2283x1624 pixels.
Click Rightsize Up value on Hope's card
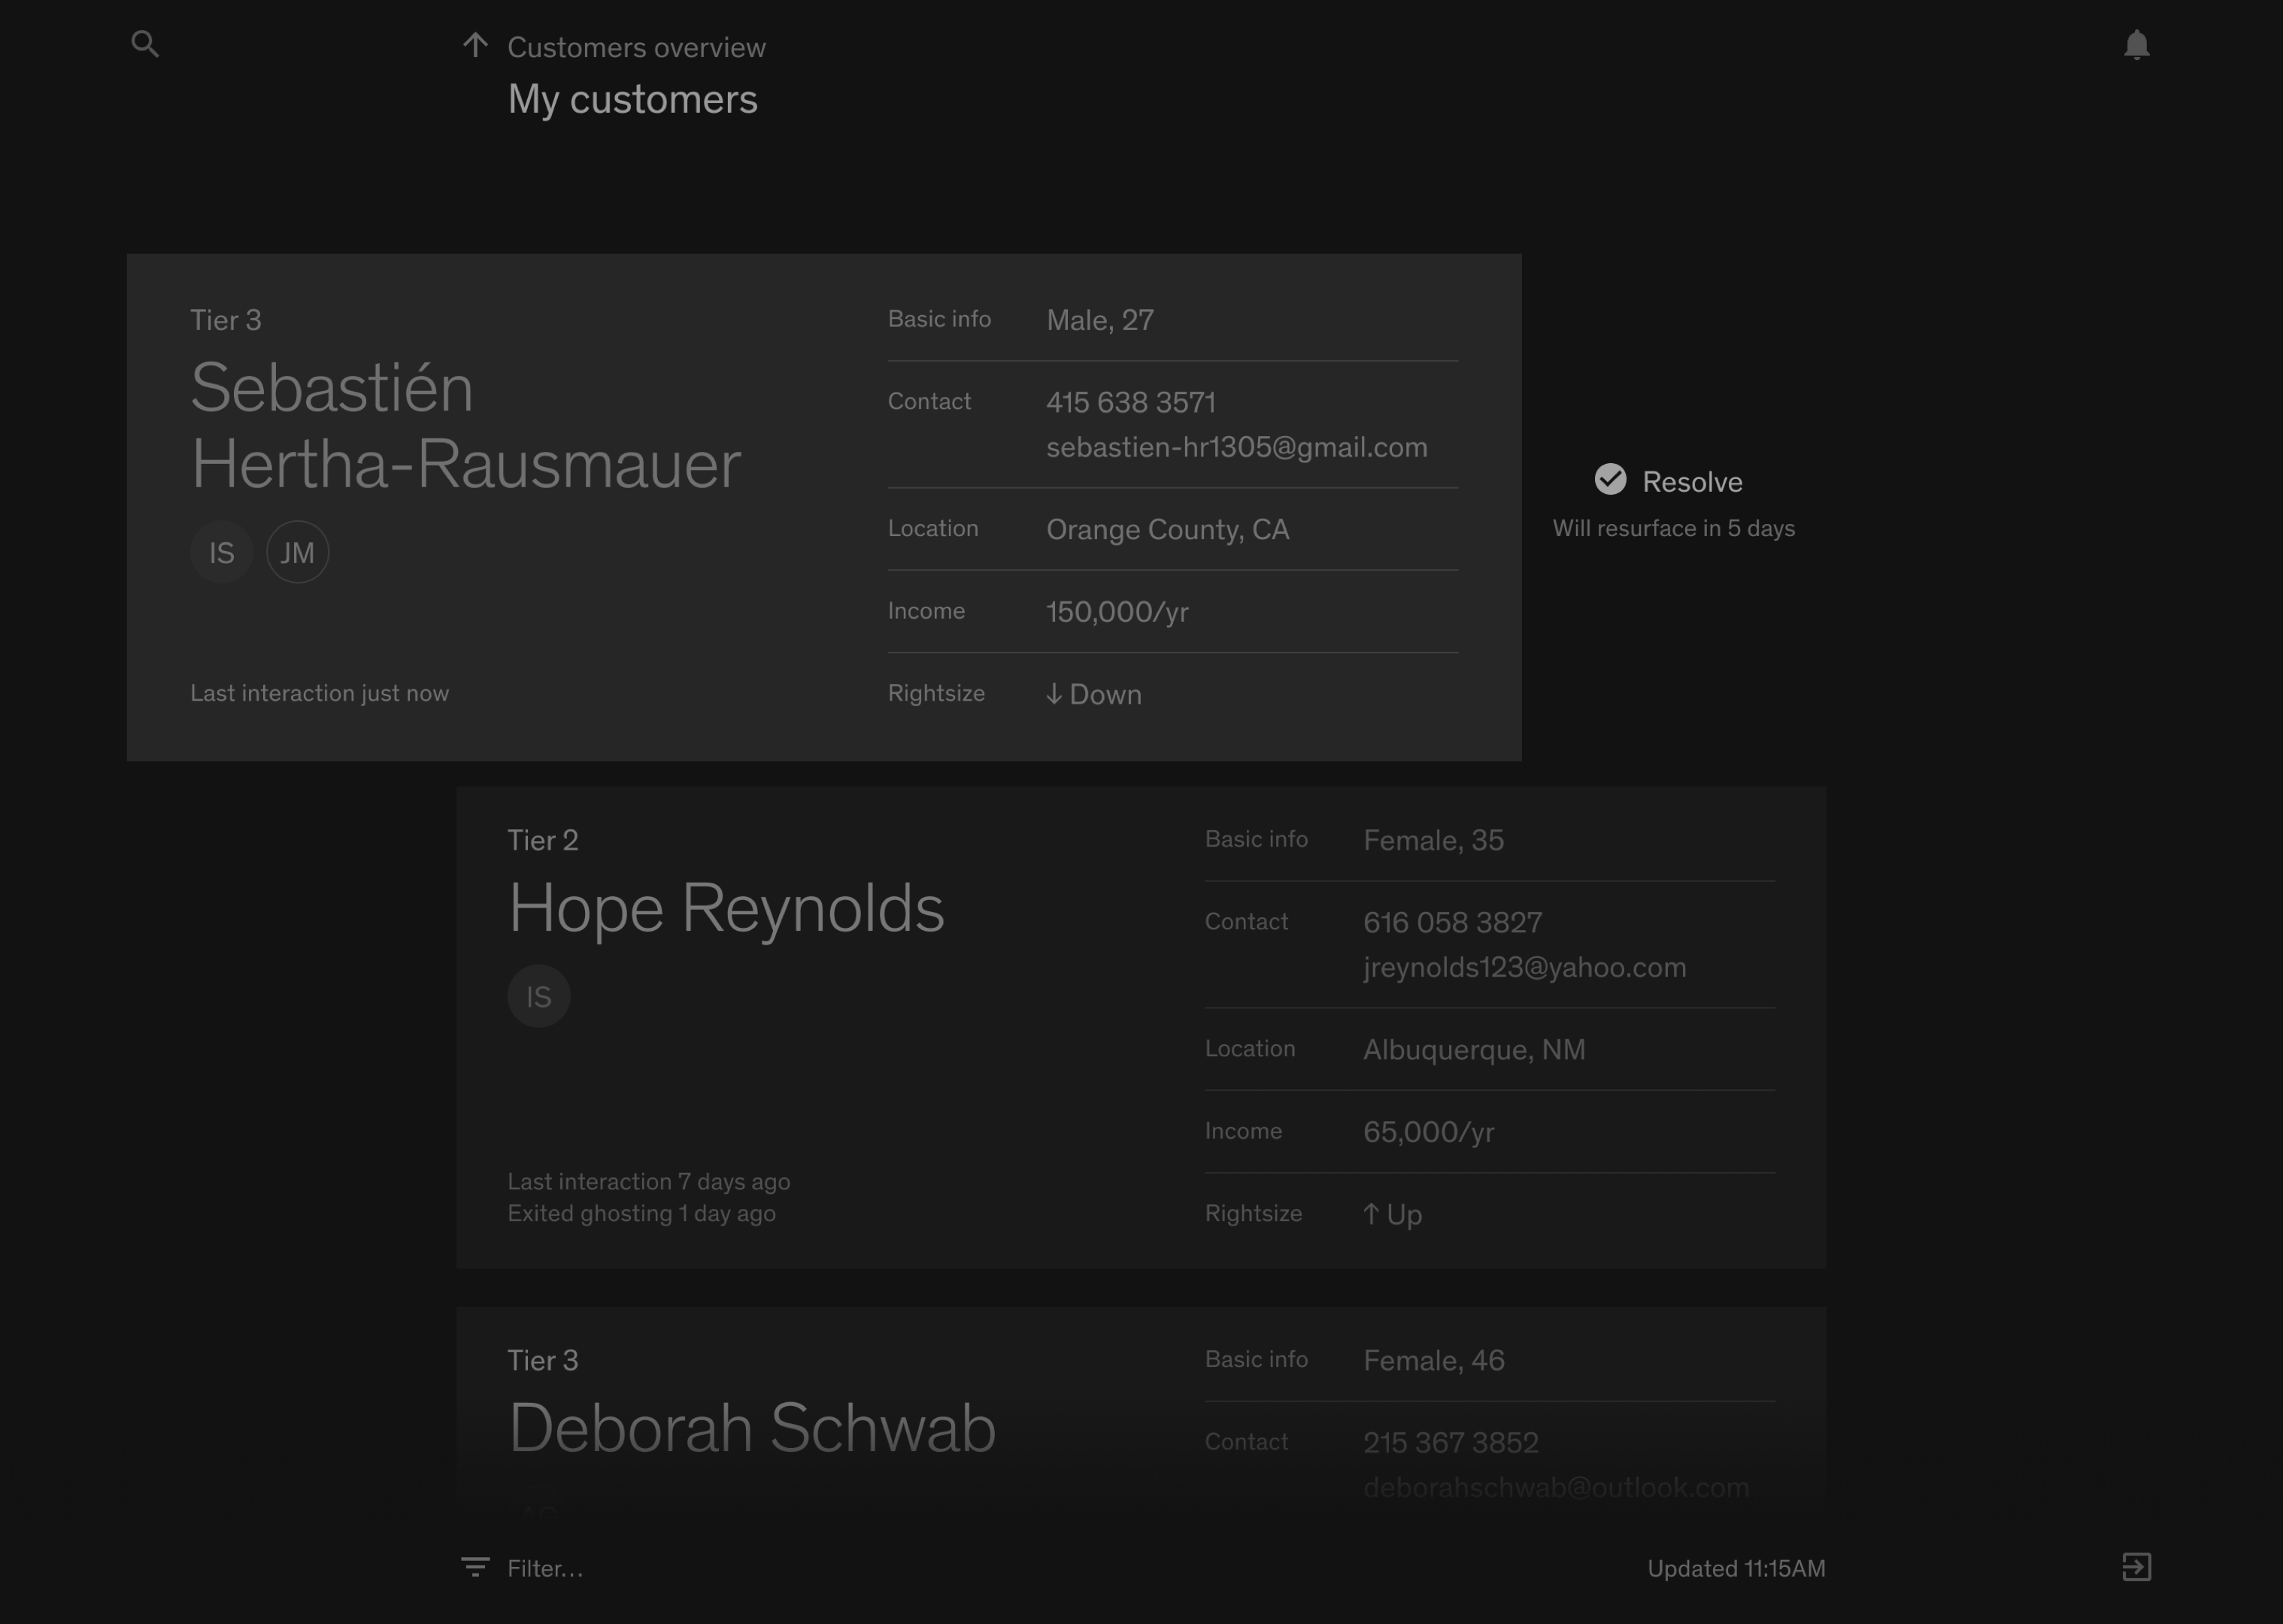click(x=1392, y=1214)
